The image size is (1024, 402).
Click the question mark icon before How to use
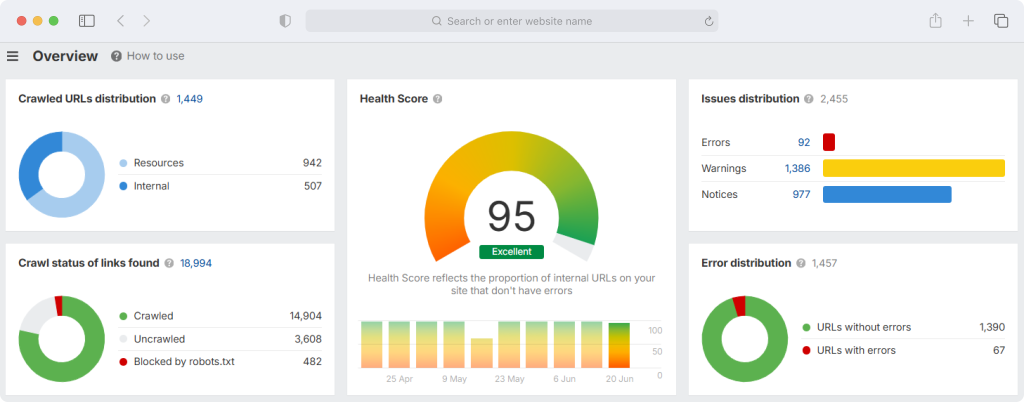116,56
